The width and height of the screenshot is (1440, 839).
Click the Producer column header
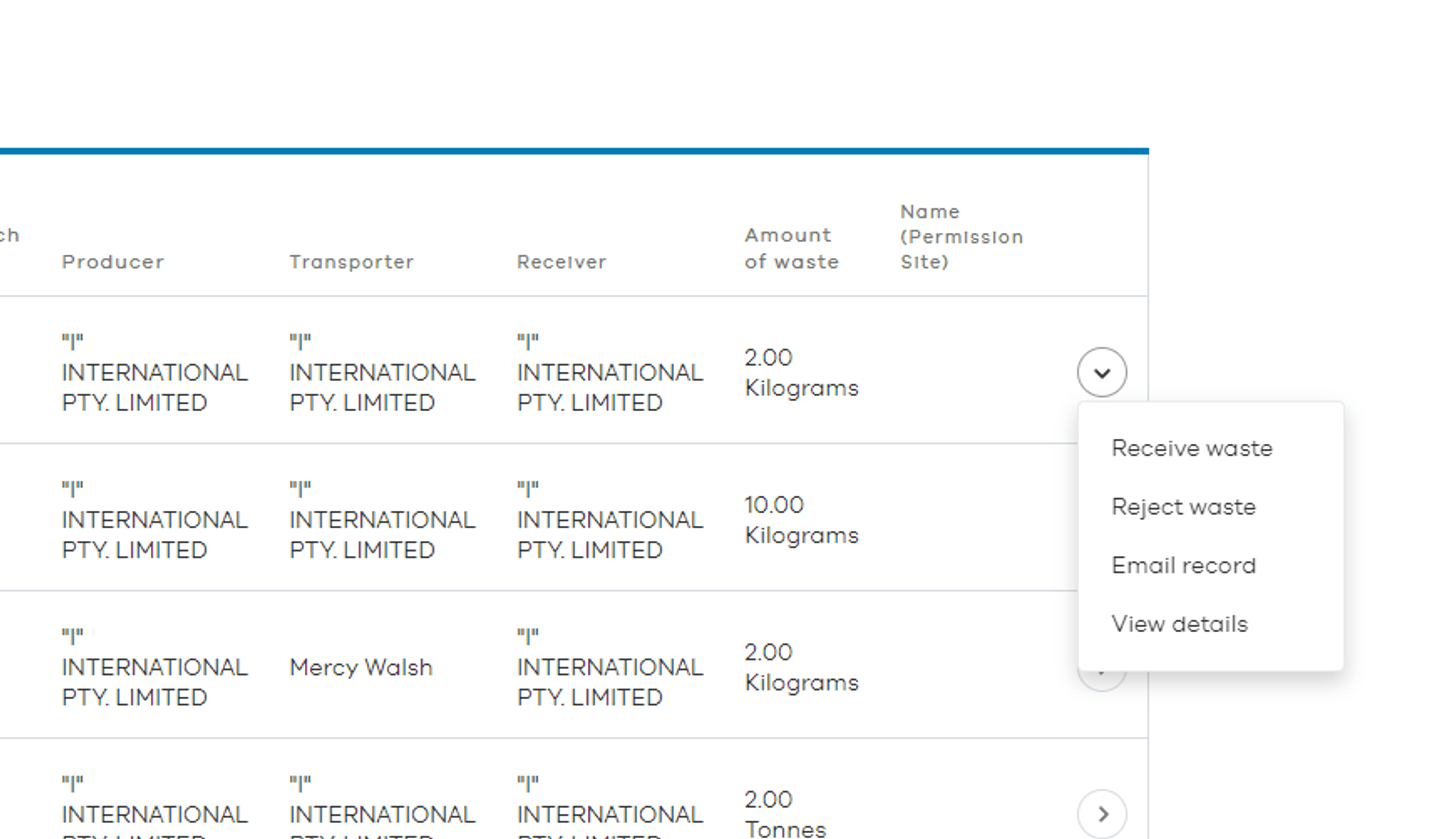click(x=113, y=262)
